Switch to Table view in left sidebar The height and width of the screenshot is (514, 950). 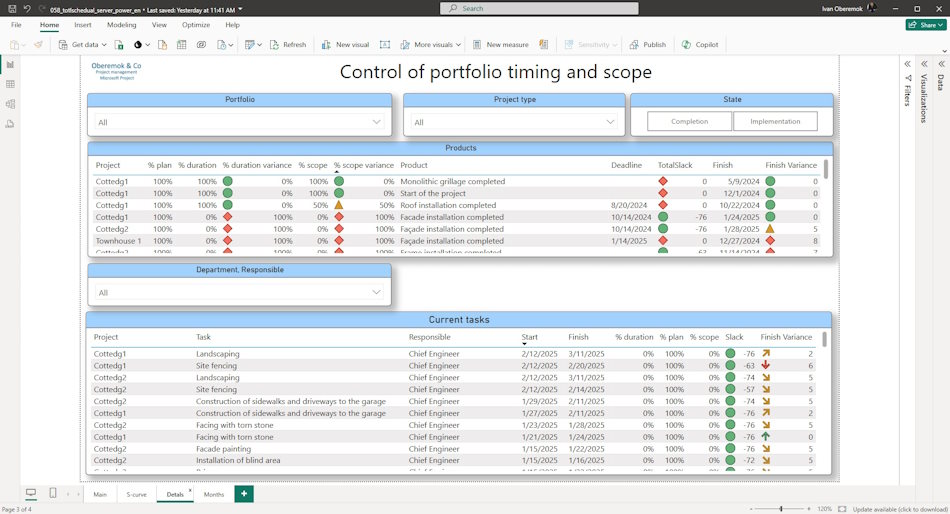tap(10, 84)
